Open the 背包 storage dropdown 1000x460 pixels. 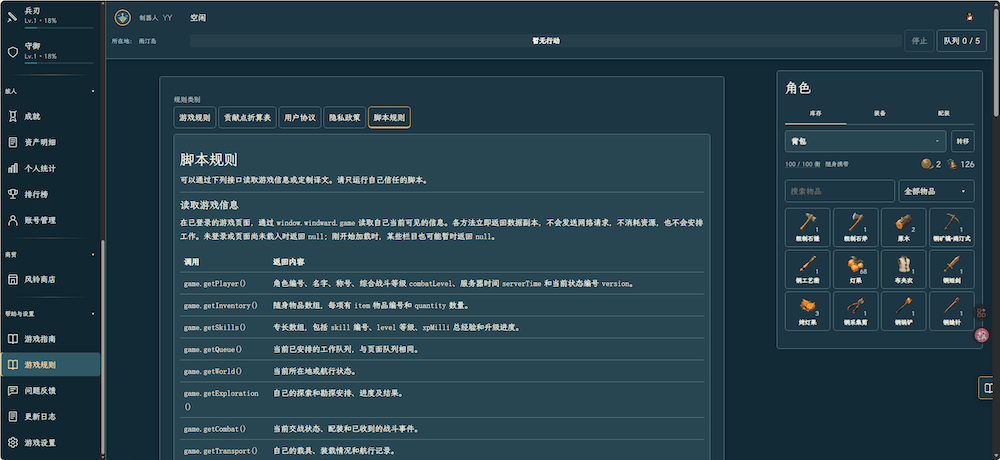point(865,141)
